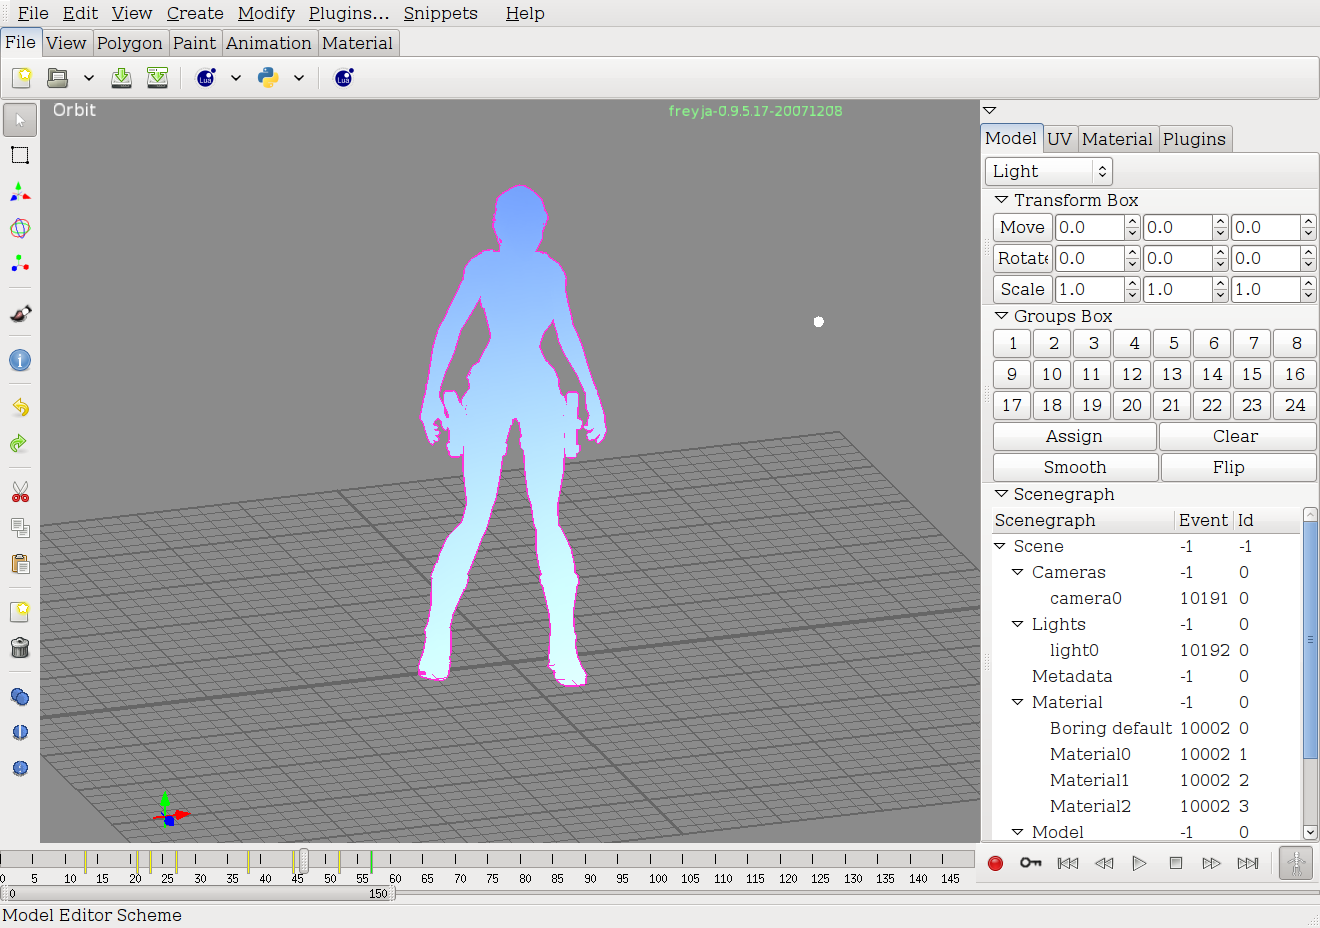Increment the first Scale value spinner
The height and width of the screenshot is (928, 1320).
tap(1132, 283)
